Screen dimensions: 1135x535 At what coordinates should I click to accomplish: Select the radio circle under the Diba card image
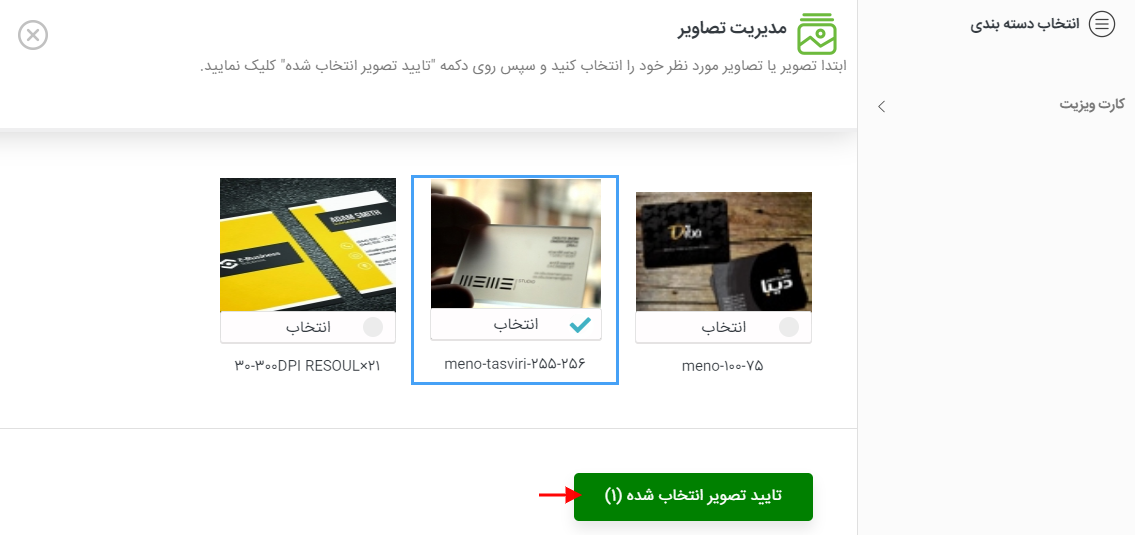[788, 328]
